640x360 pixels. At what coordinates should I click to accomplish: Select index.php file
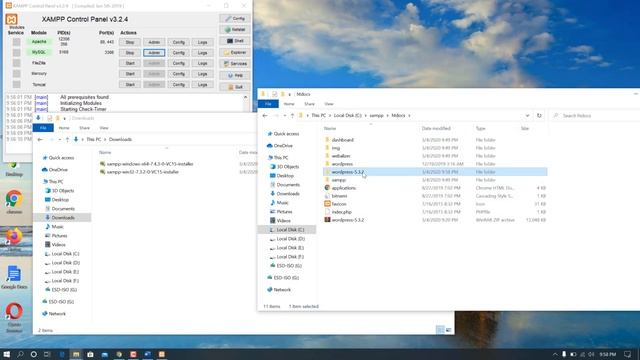coord(342,212)
